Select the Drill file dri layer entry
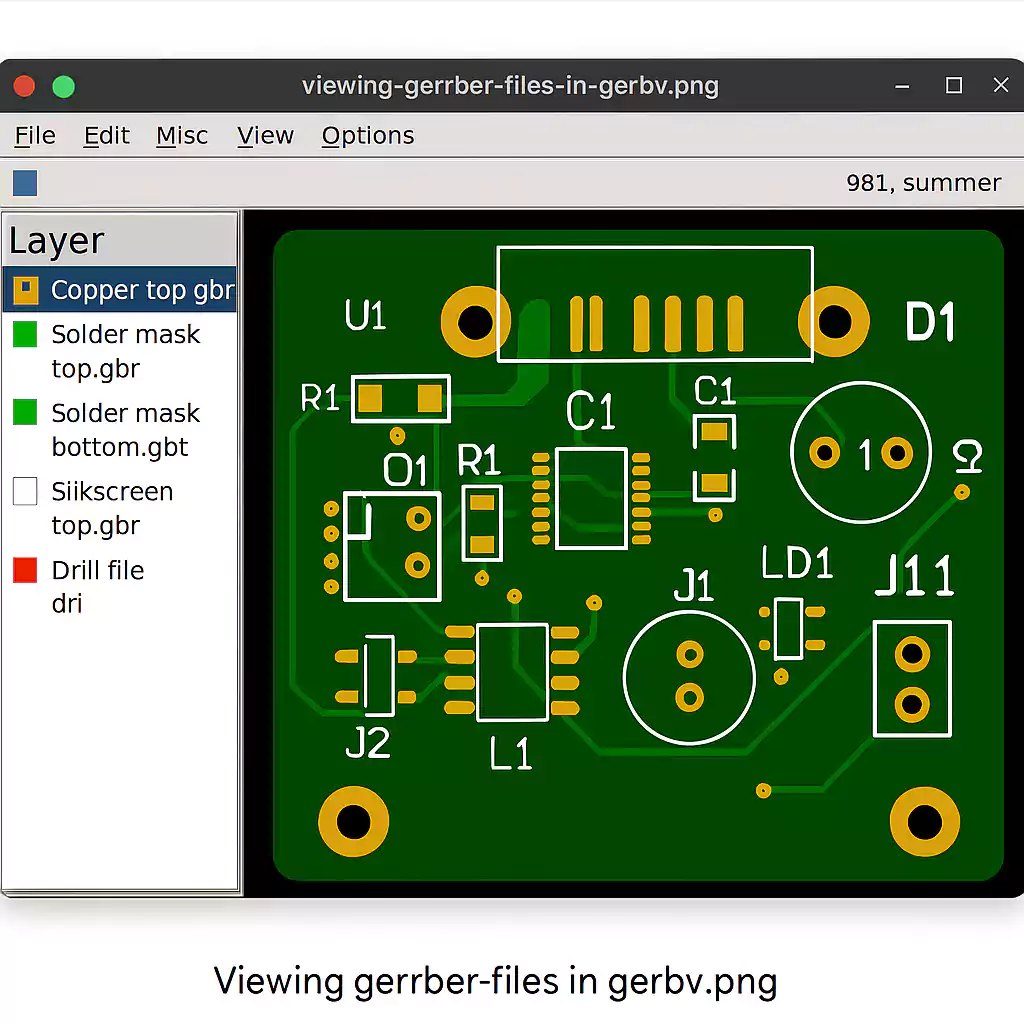This screenshot has height=1024, width=1024. point(96,586)
